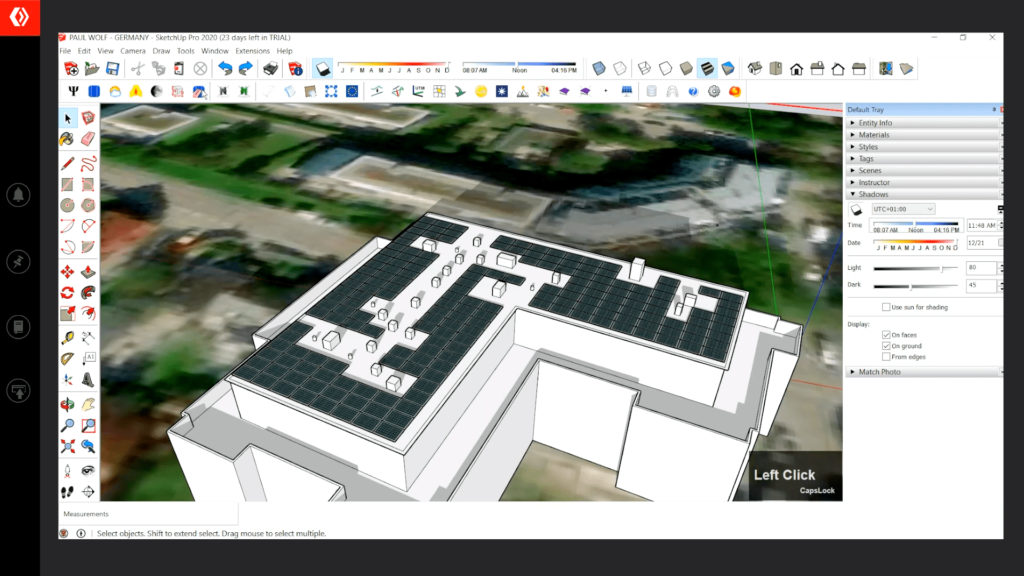Image resolution: width=1024 pixels, height=576 pixels.
Task: Click the European Union flag icon
Action: 352,91
